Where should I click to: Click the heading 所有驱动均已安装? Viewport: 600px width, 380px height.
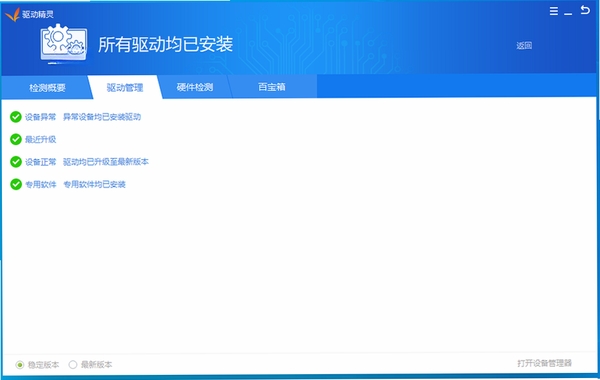pos(165,44)
